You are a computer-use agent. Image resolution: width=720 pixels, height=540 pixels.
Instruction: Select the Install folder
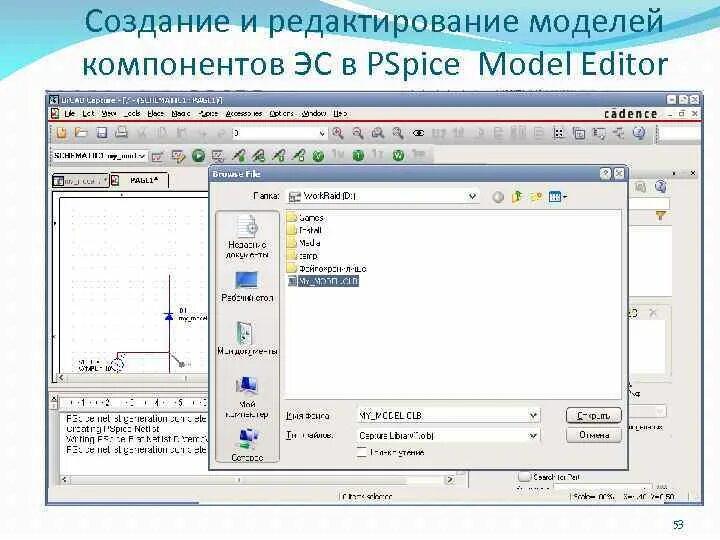tap(305, 230)
